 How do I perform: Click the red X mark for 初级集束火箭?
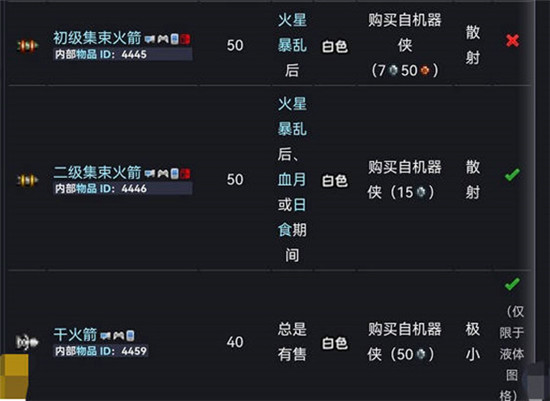pyautogui.click(x=512, y=41)
